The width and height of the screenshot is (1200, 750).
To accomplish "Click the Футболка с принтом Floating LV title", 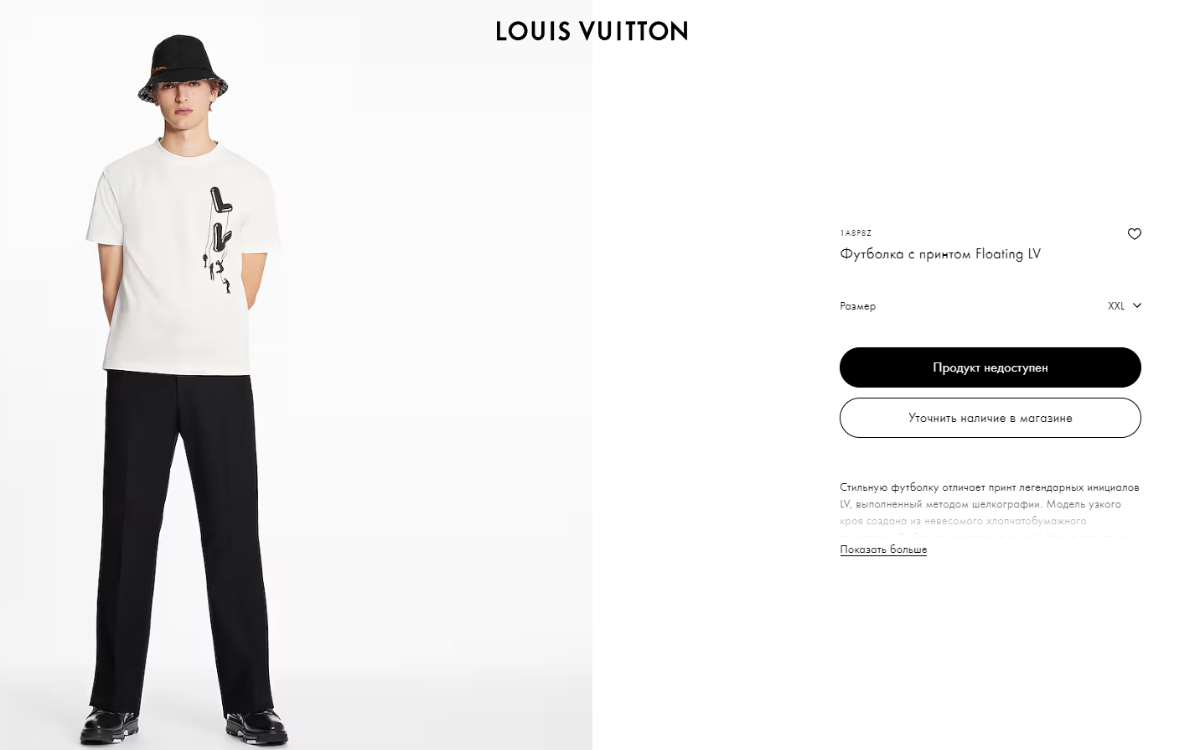I will point(940,254).
